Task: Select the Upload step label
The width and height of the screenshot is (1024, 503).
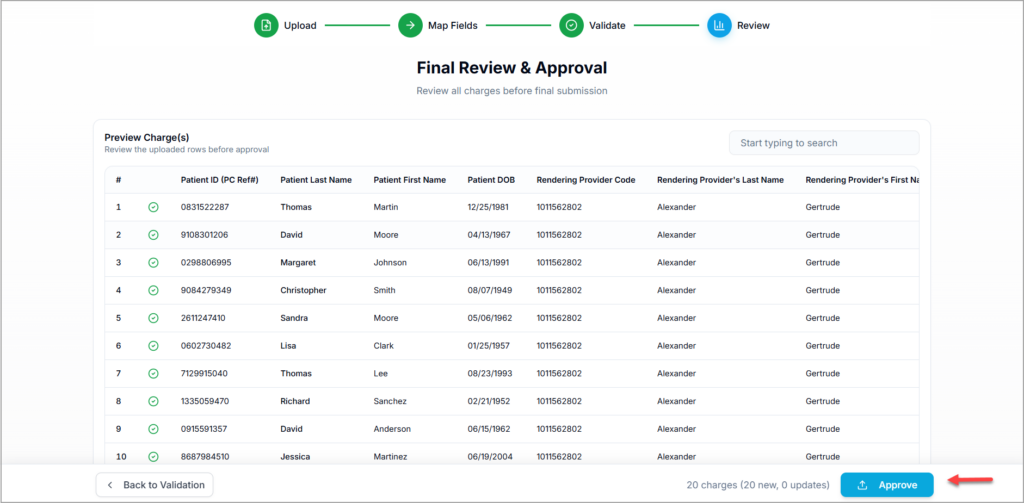Action: click(300, 26)
